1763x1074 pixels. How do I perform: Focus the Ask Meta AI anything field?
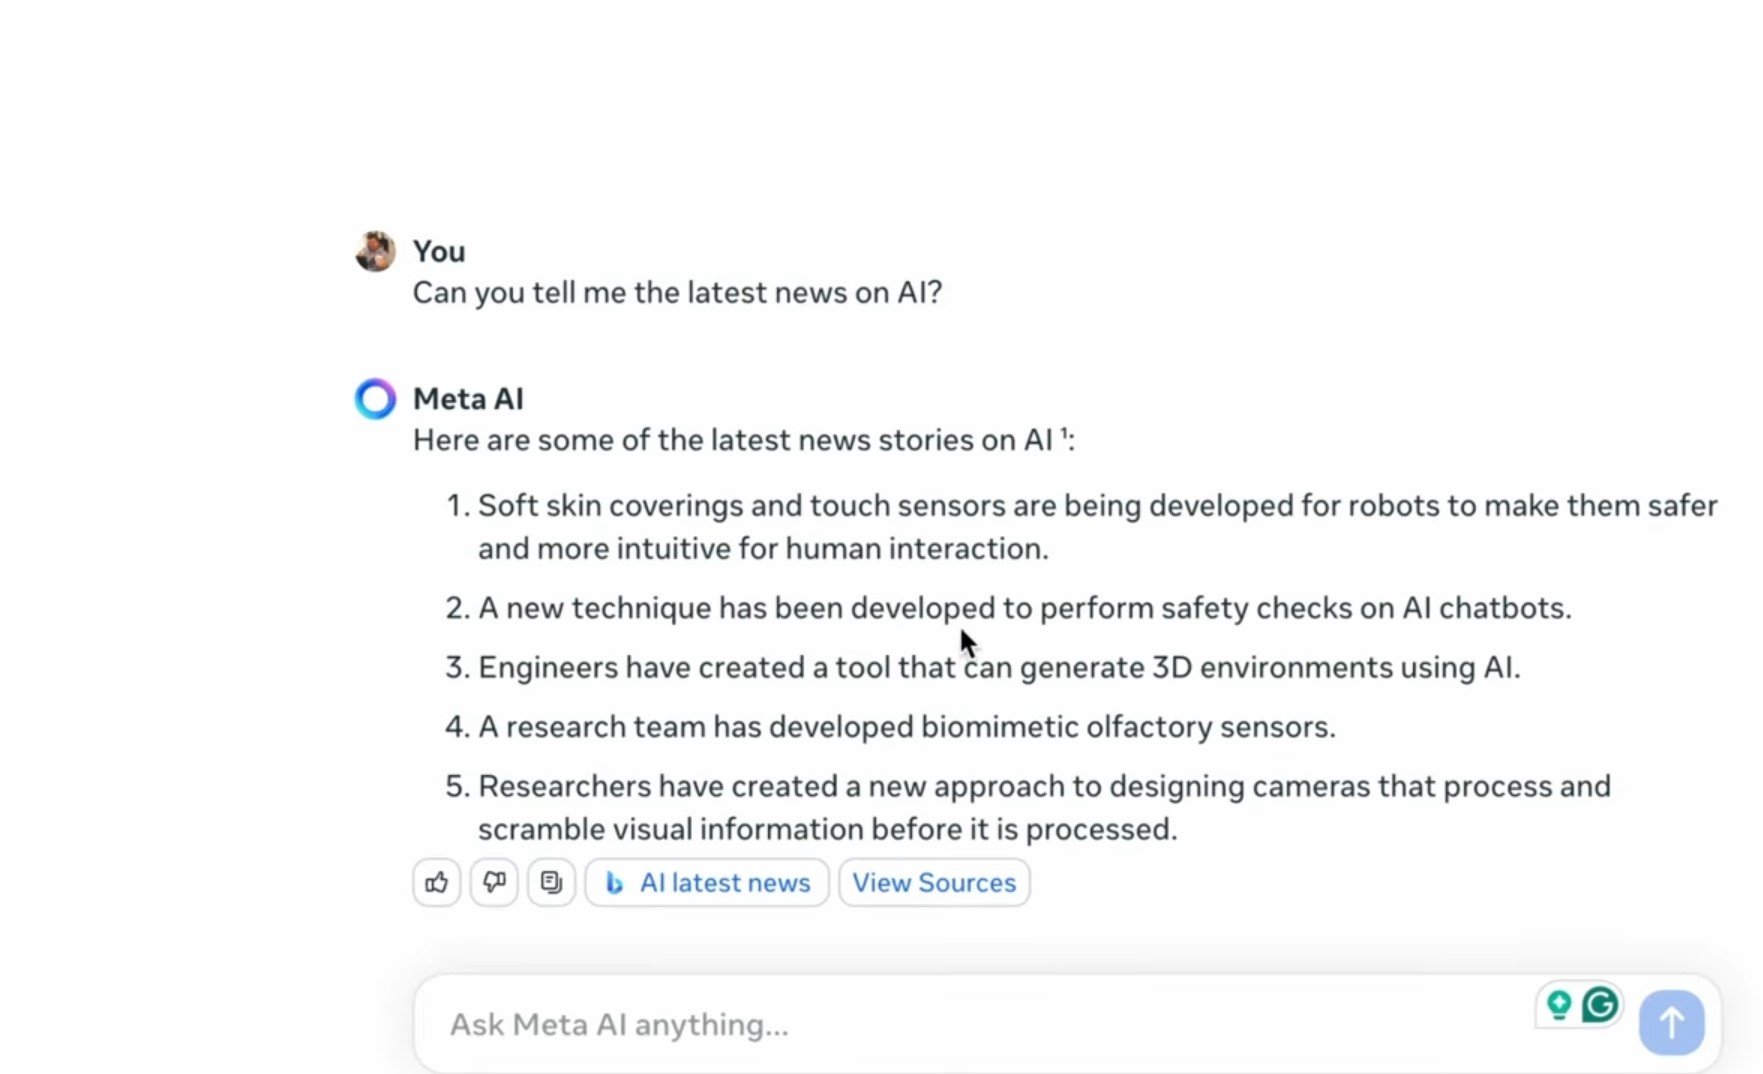point(985,1024)
